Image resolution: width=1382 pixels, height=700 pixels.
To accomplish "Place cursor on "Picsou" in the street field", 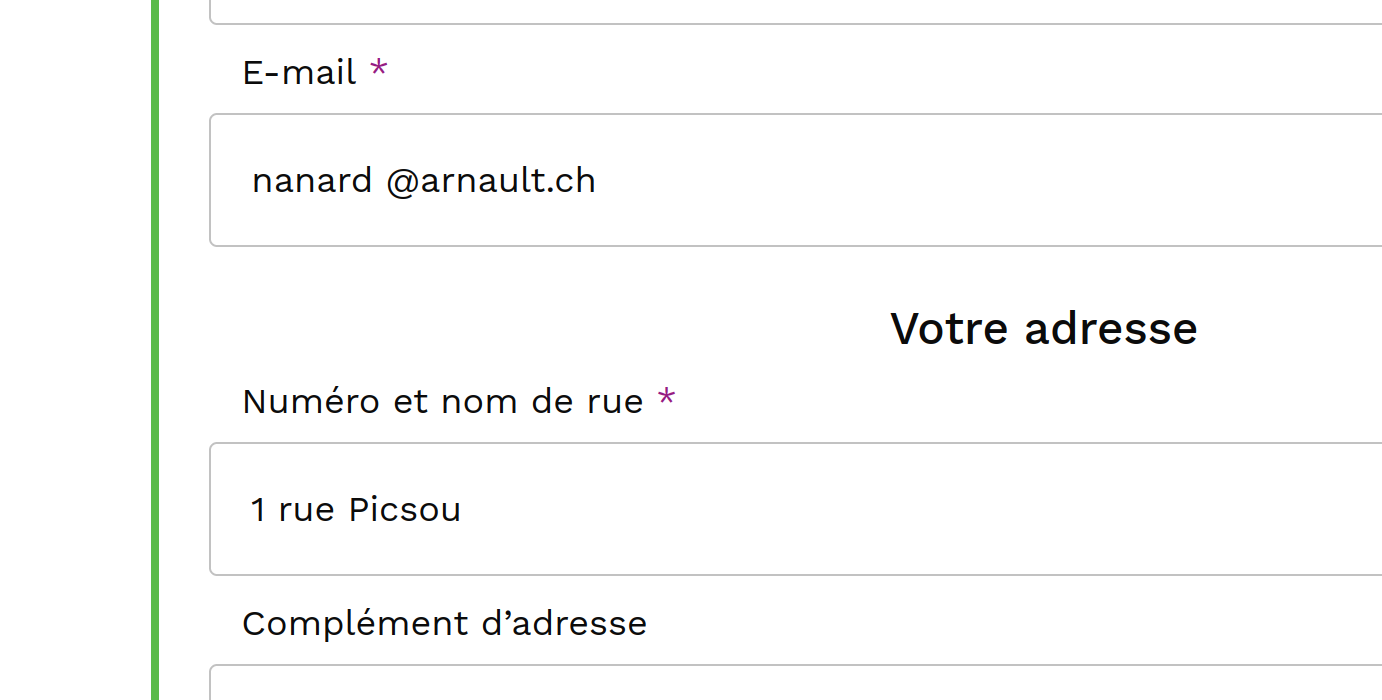I will coord(404,510).
